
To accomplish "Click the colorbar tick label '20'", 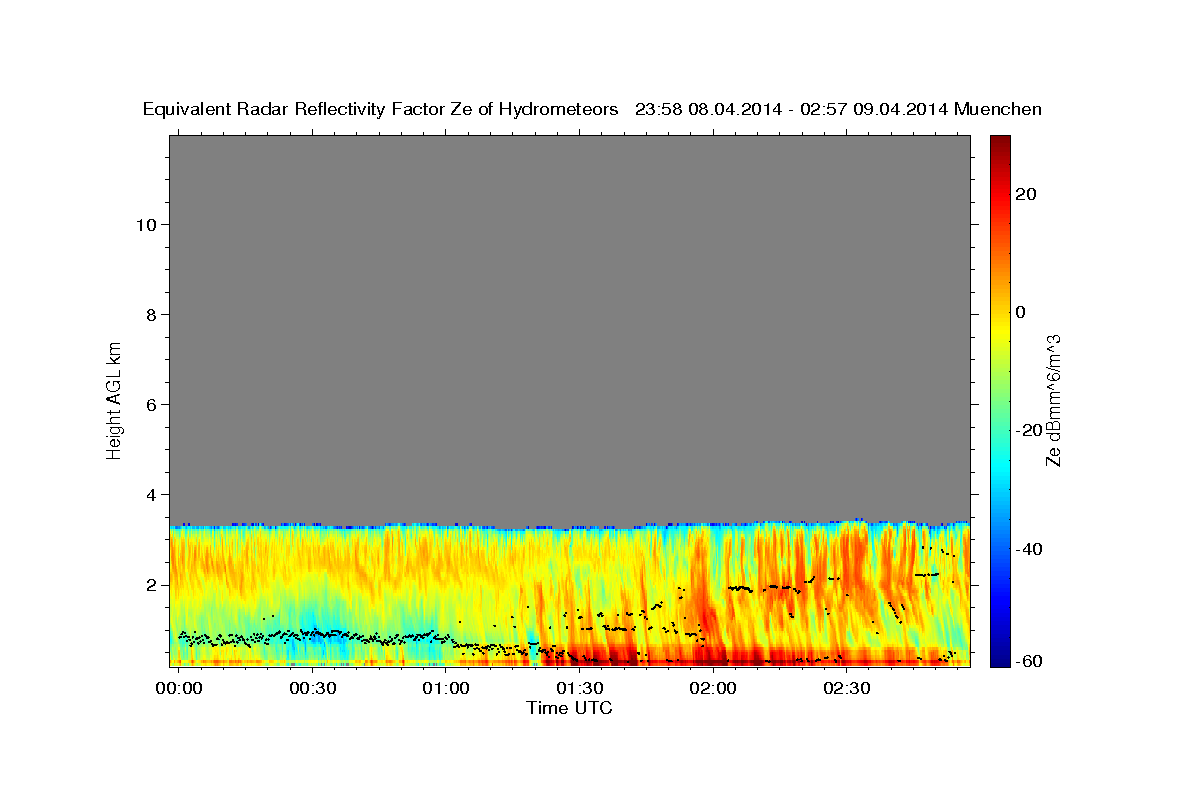I will (1025, 194).
